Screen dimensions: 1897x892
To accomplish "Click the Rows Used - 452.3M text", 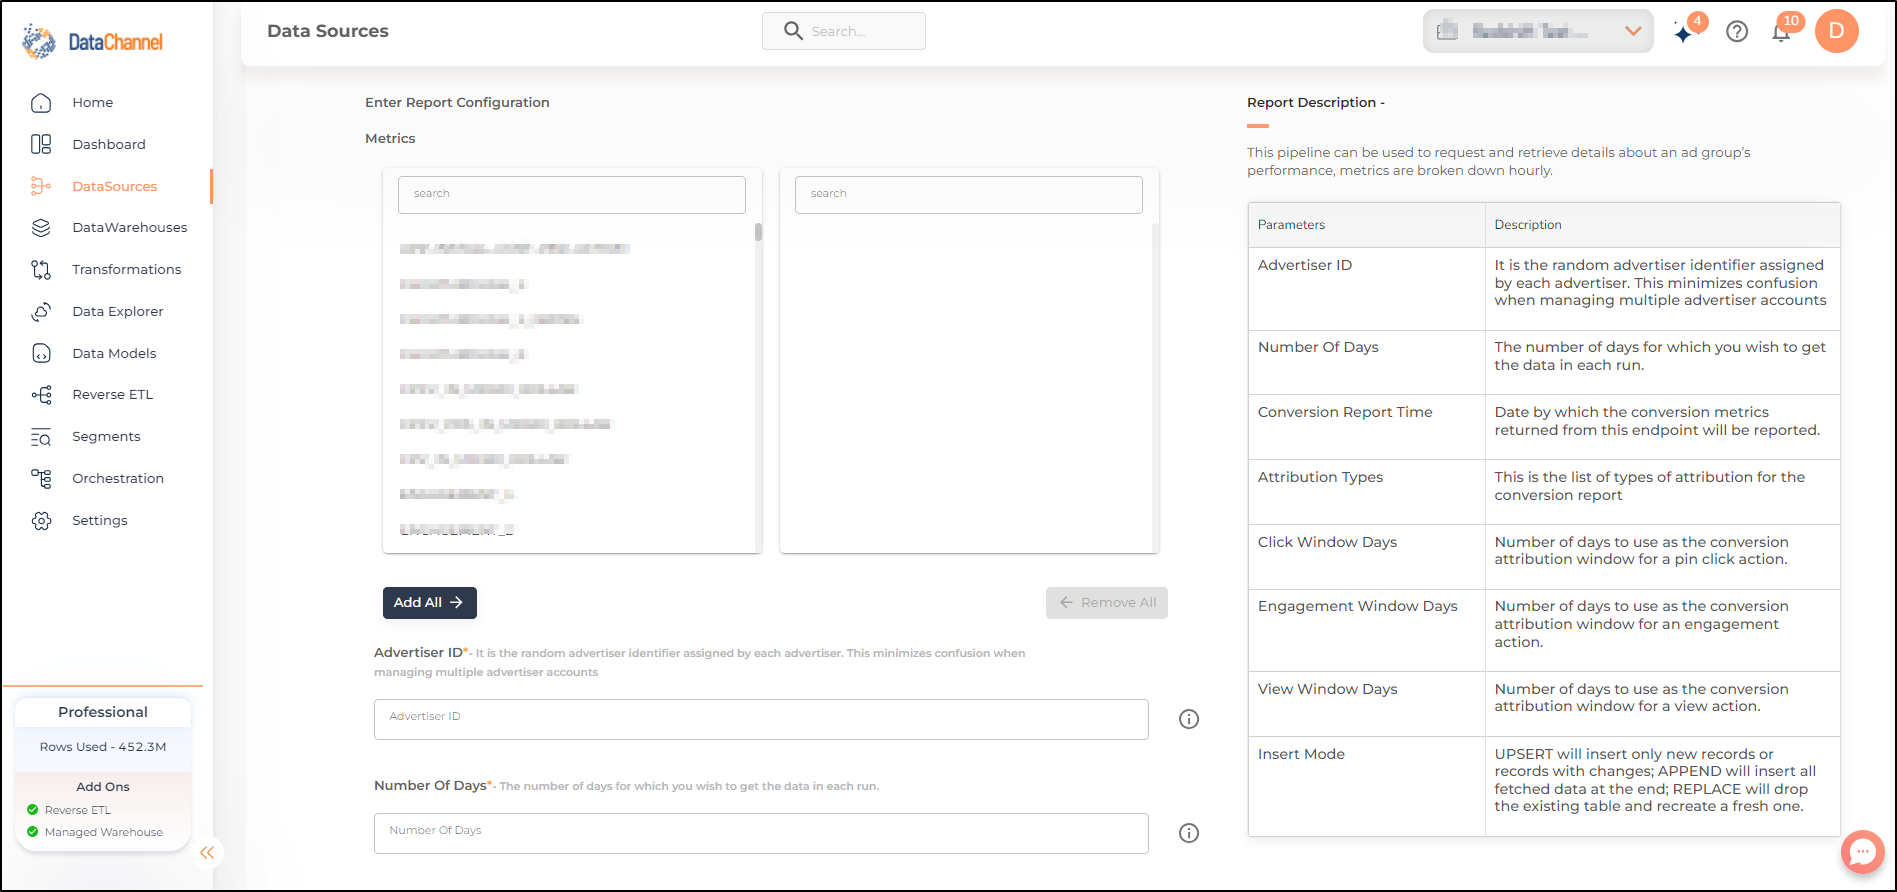I will pos(103,747).
